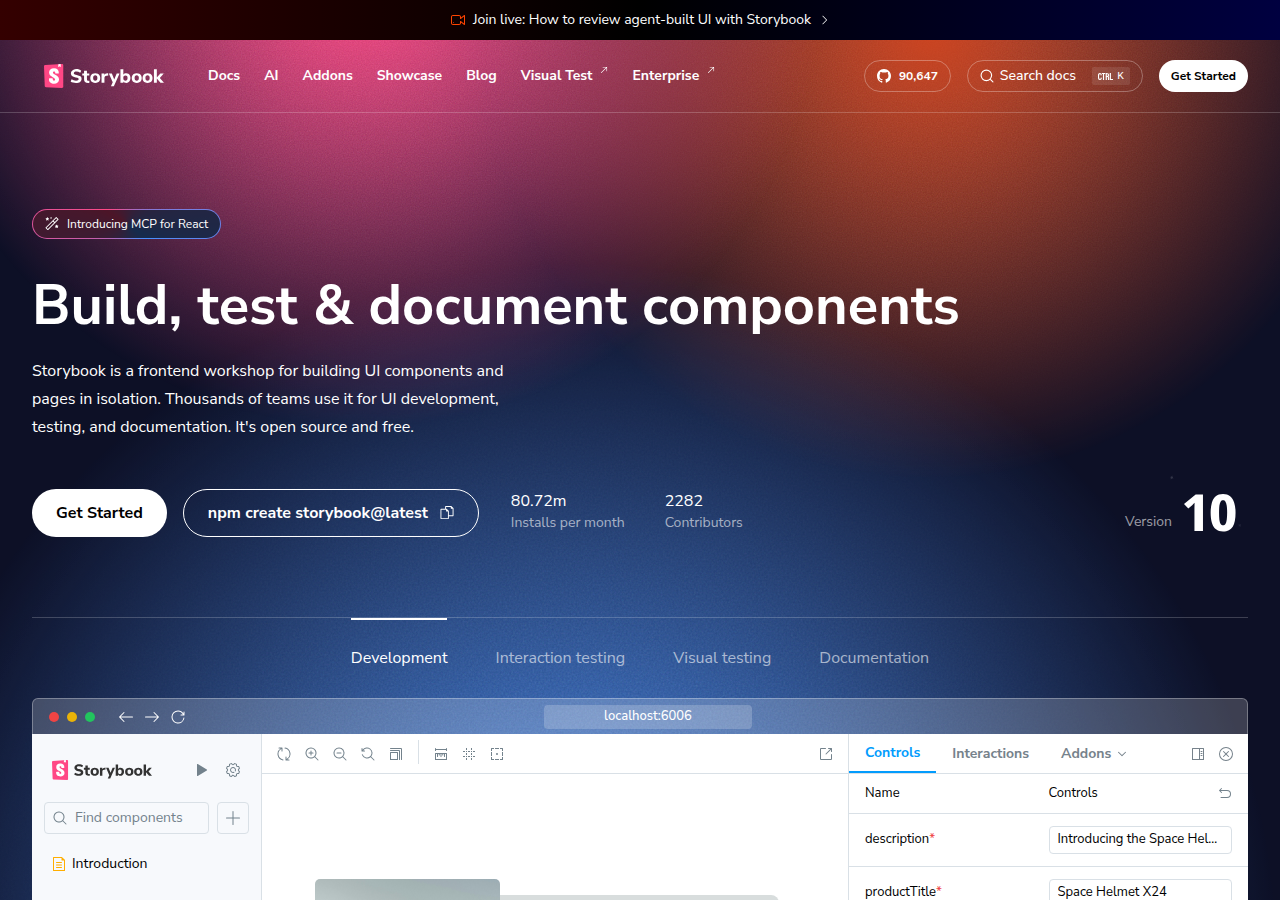Click the Storybook logo in the header
Screen dimensions: 1280x900
click(104, 76)
